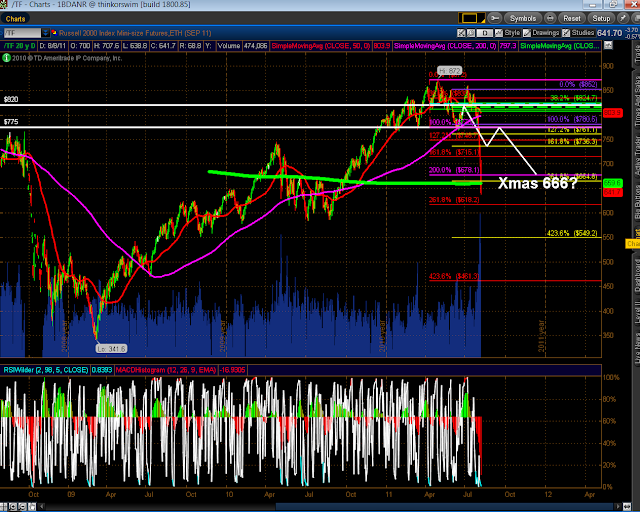The width and height of the screenshot is (640, 512).
Task: Click the Hi: 872 price bubble
Action: pyautogui.click(x=450, y=71)
